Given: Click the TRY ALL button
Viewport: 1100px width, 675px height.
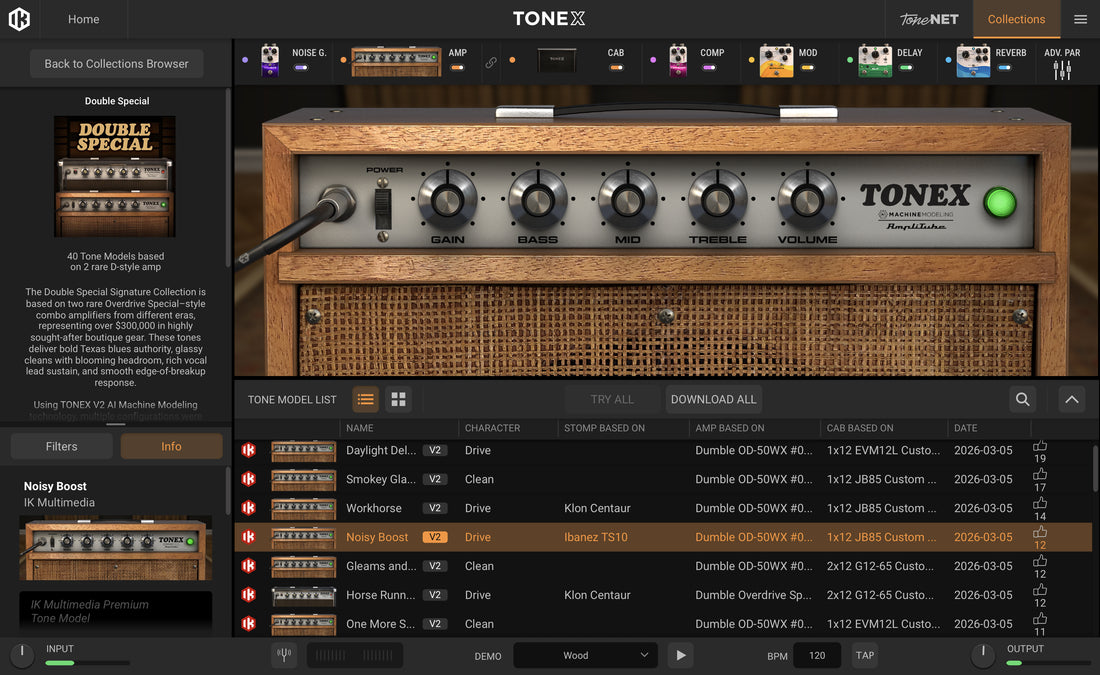Looking at the screenshot, I should 612,399.
